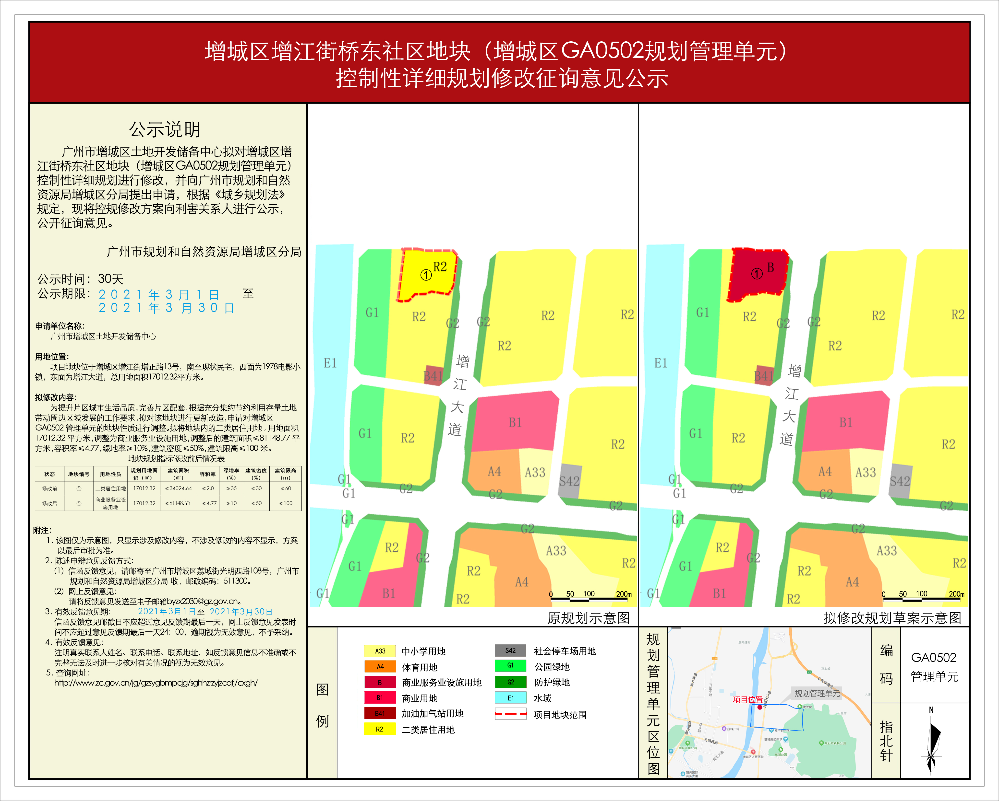This screenshot has width=999, height=801.
Task: Click the scale bar on the revised plan map
Action: [923, 595]
